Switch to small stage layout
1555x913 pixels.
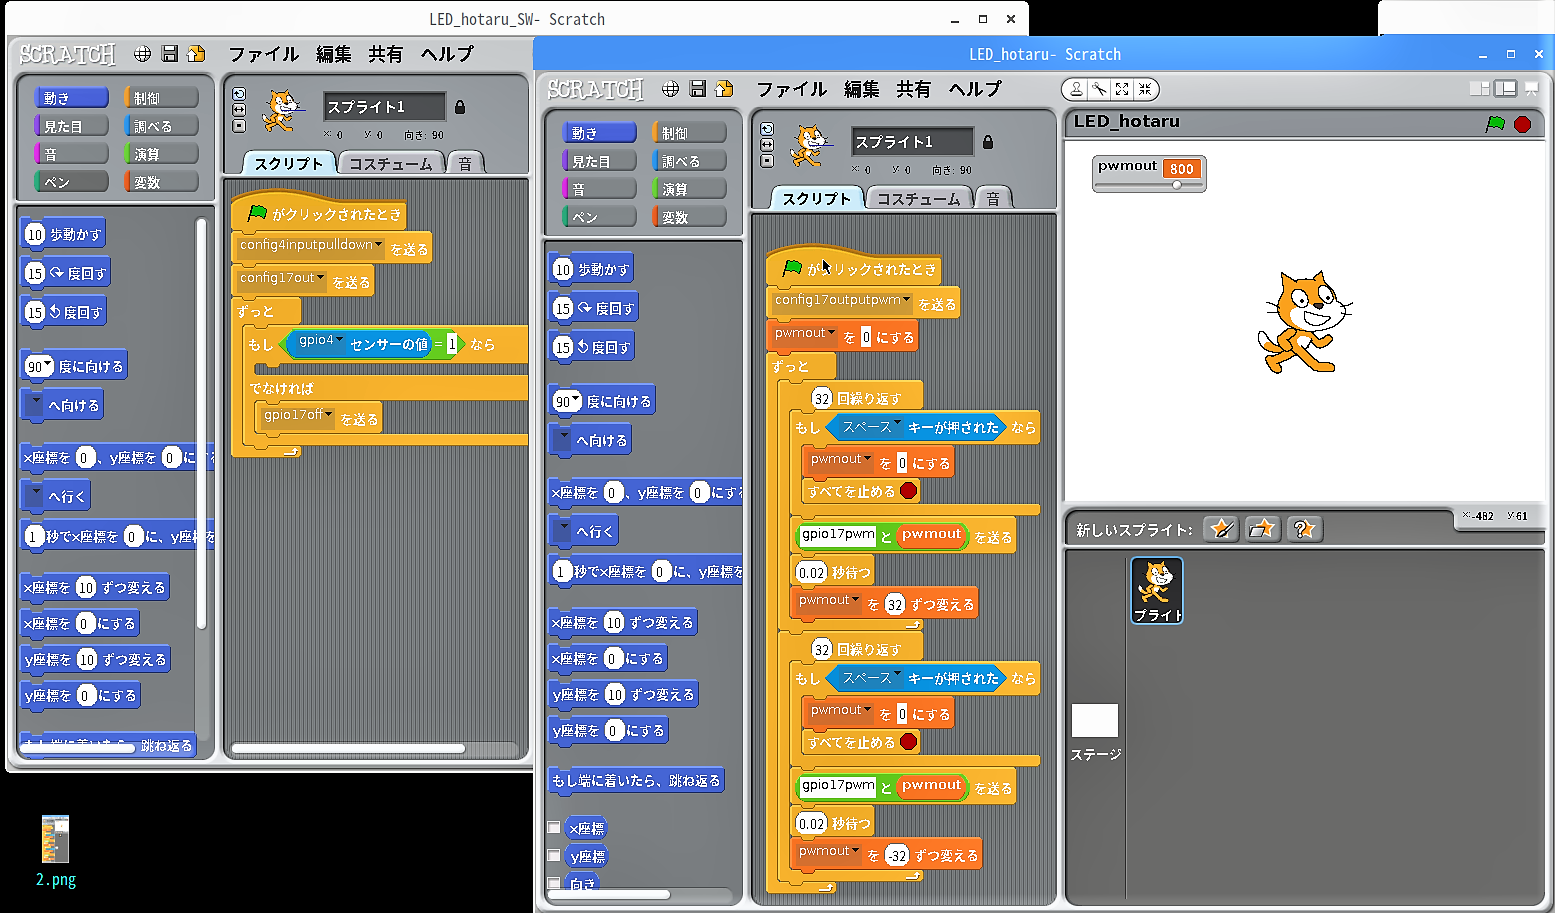click(x=1480, y=89)
